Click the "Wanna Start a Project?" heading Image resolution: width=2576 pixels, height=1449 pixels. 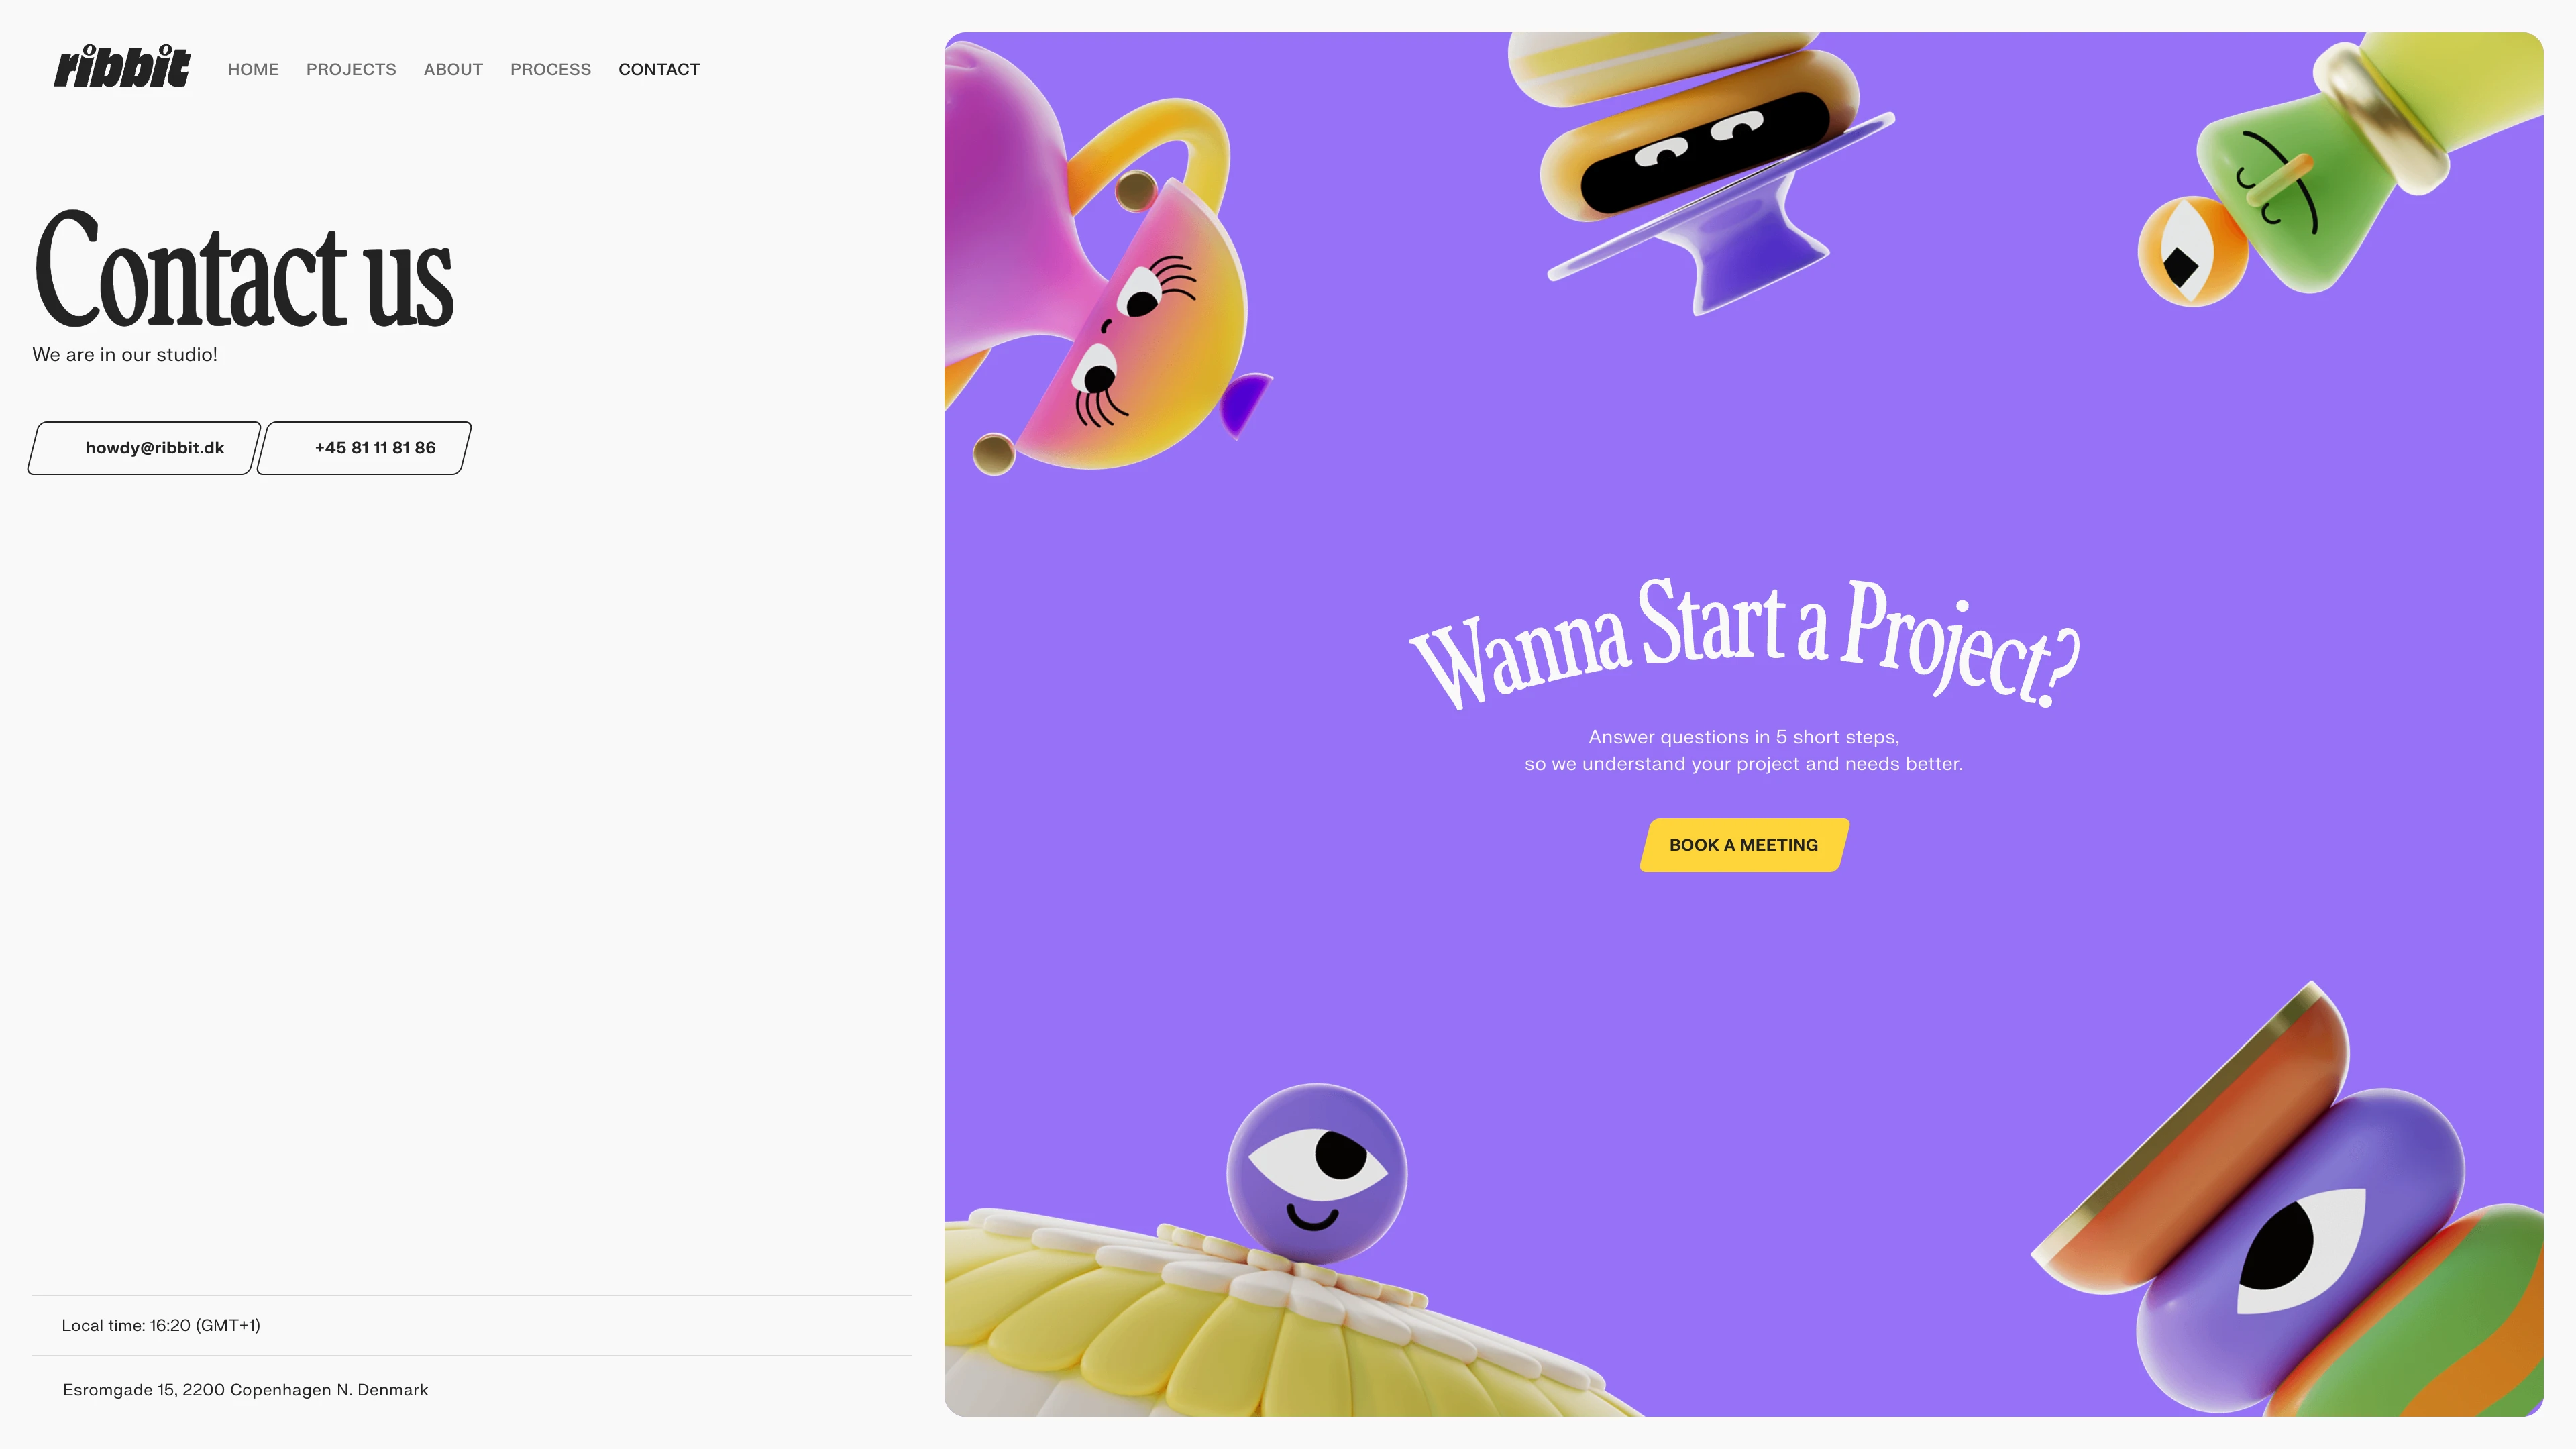point(1744,643)
